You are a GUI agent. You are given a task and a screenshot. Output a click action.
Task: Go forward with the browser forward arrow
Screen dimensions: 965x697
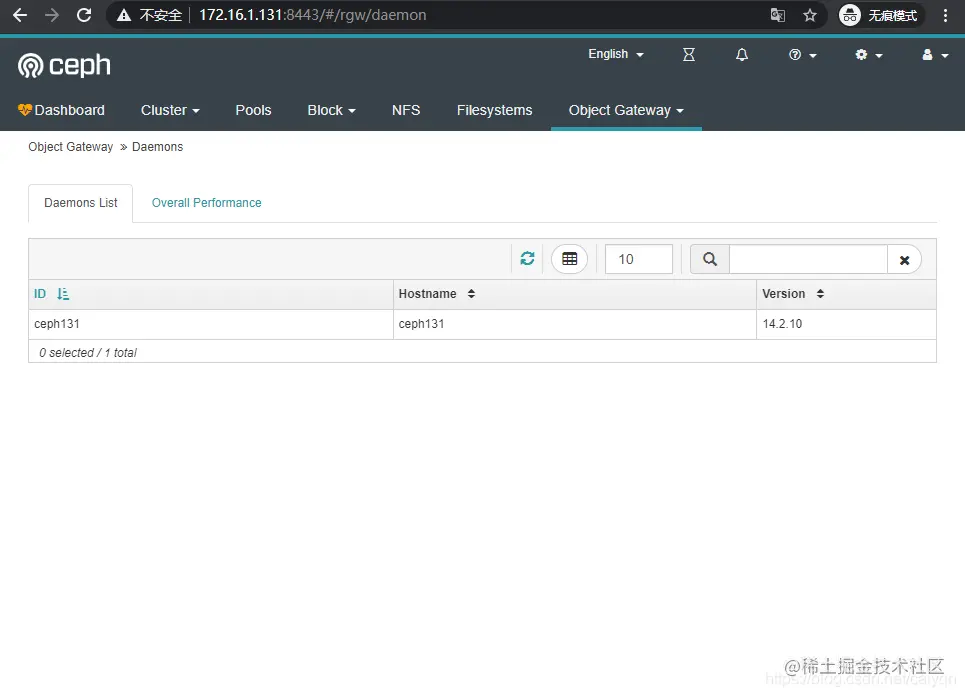52,15
